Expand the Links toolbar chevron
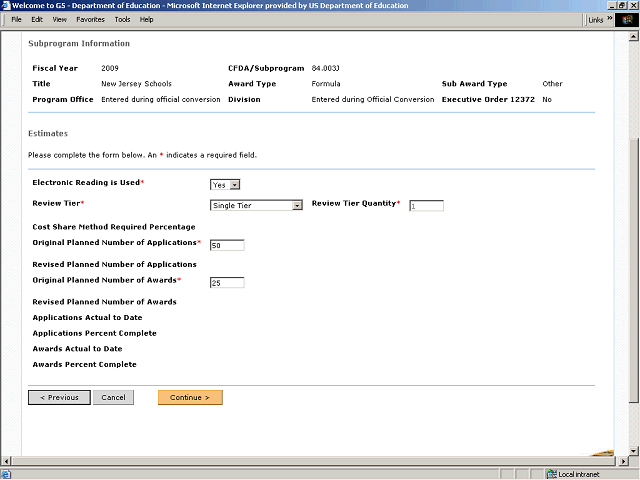 [x=610, y=18]
